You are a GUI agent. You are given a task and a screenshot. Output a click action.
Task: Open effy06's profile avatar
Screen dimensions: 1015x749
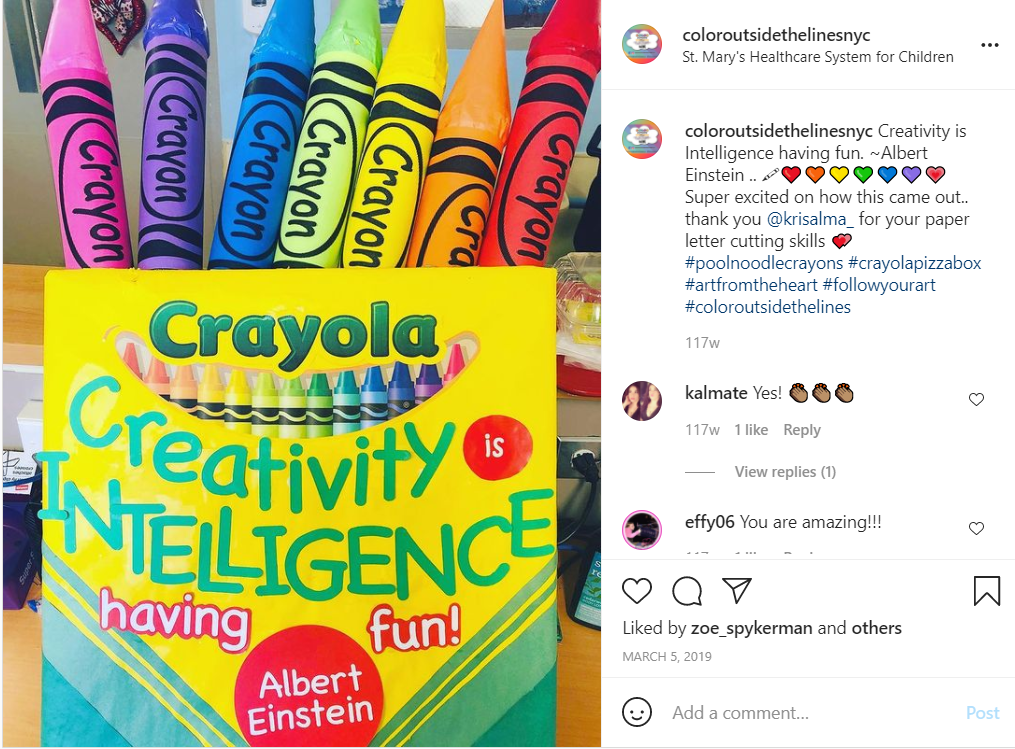pyautogui.click(x=641, y=530)
